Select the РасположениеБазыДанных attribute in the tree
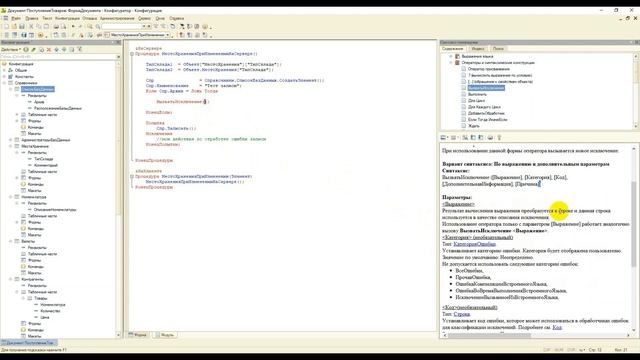 [x=58, y=108]
